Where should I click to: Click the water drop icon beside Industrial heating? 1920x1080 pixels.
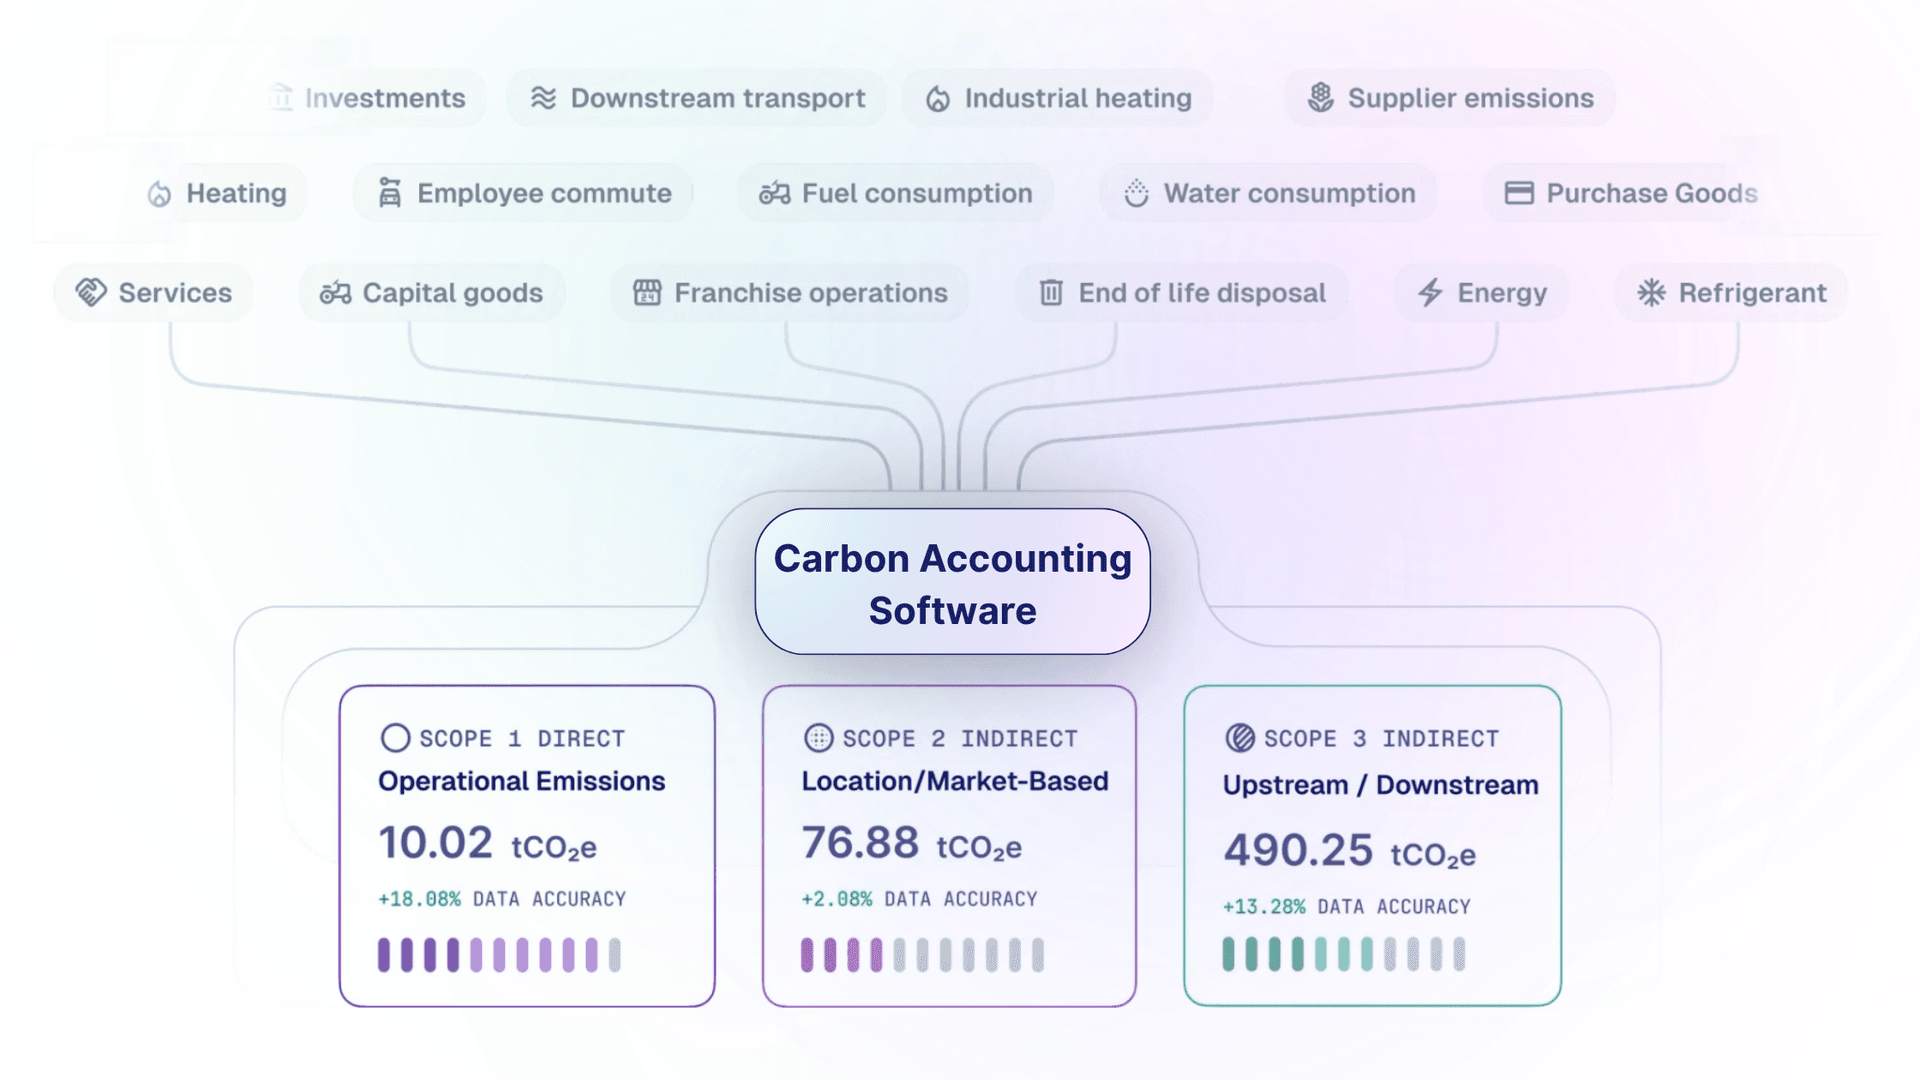tap(938, 97)
